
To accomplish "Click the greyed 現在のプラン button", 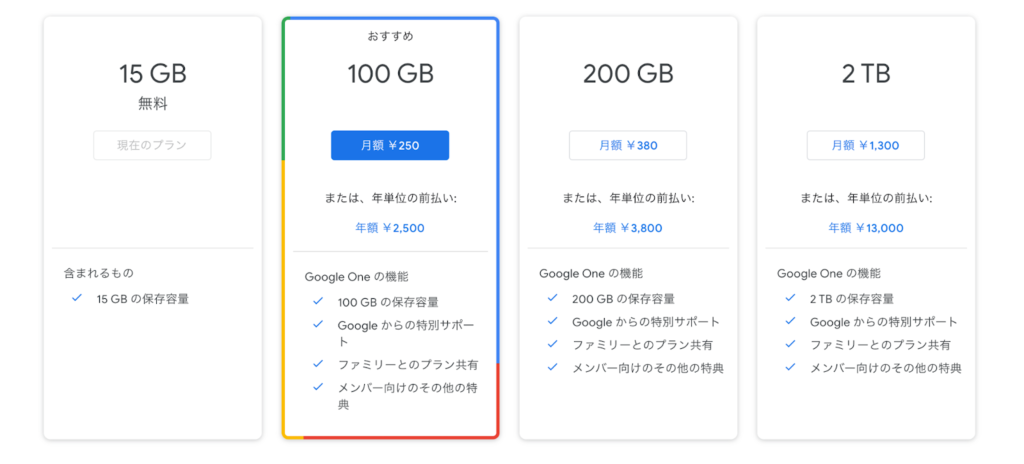I will [x=152, y=145].
